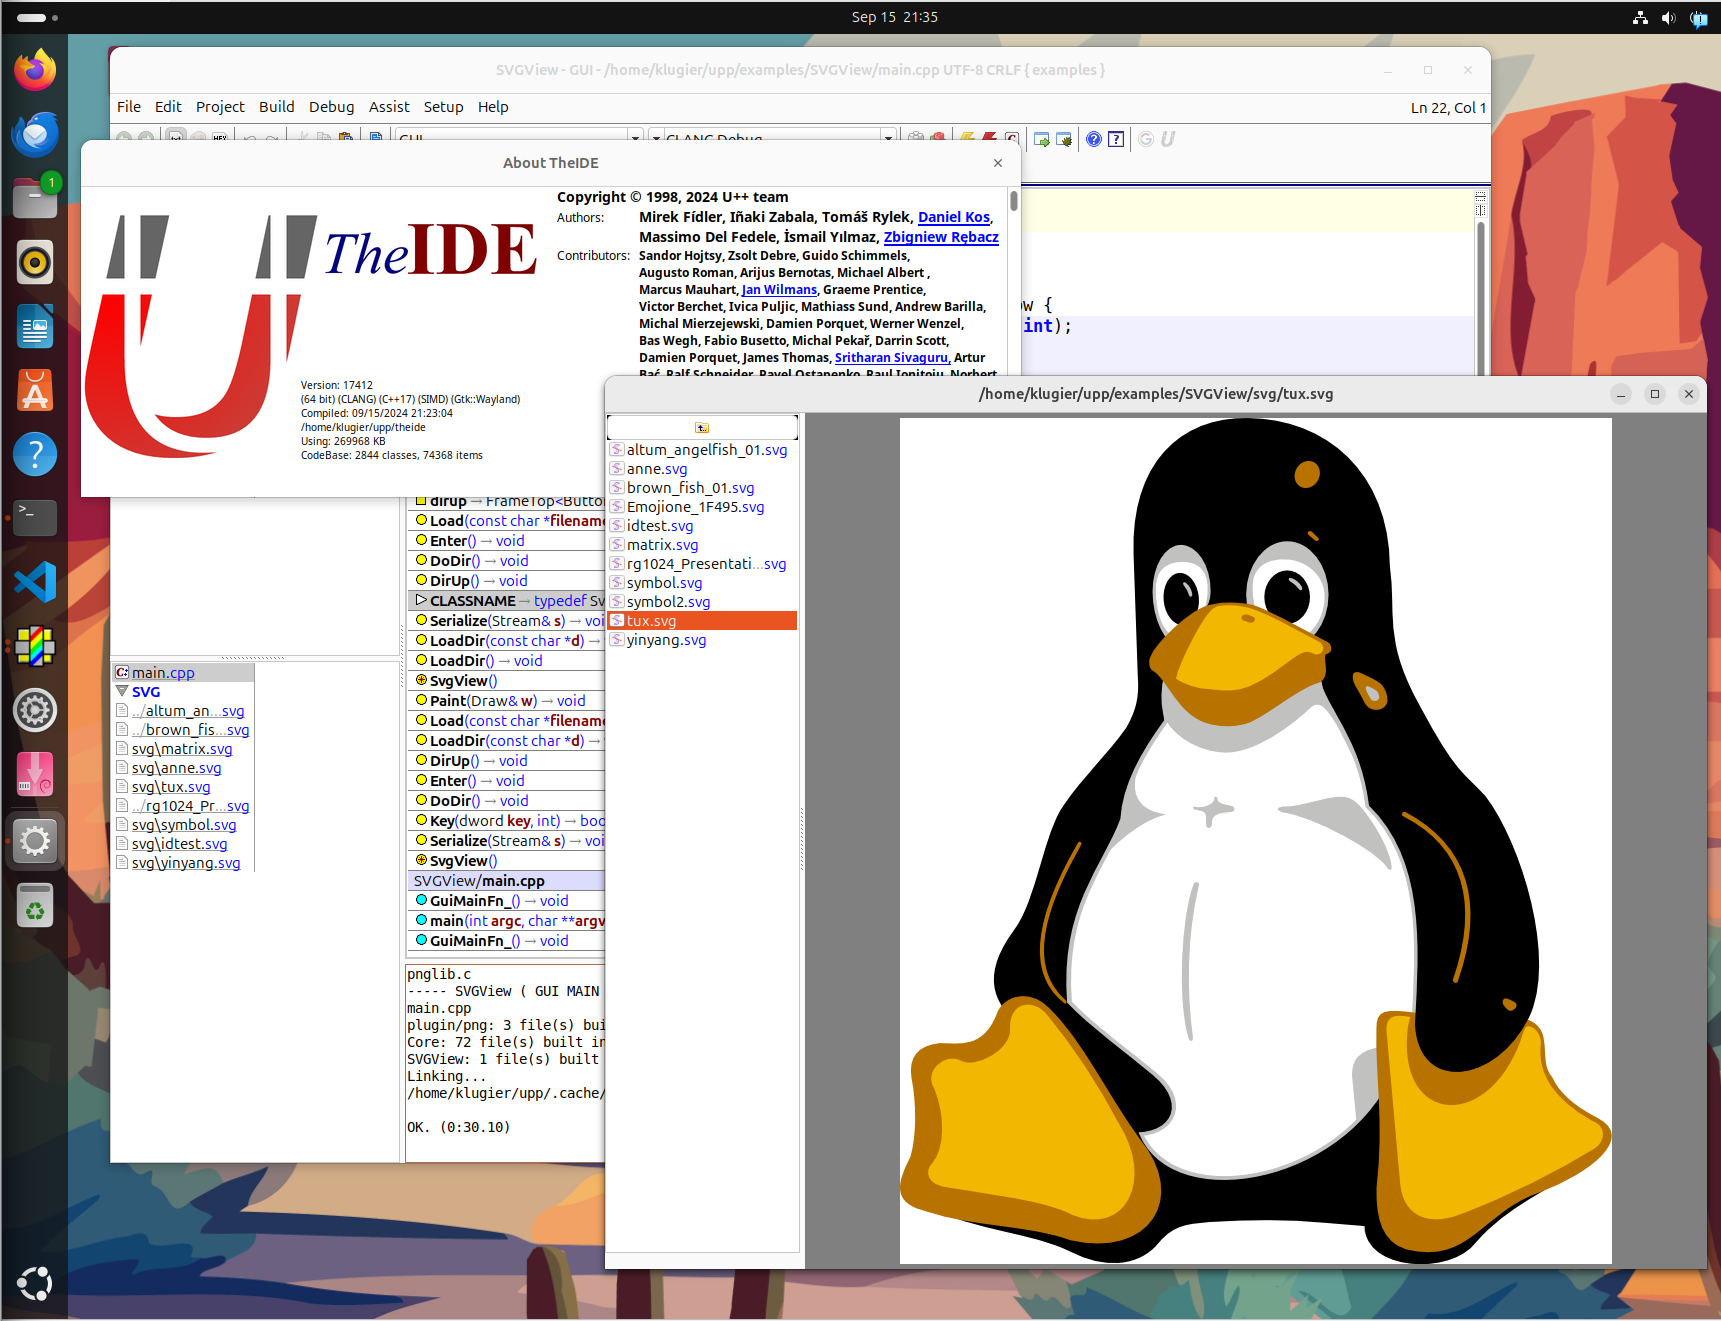1721x1321 pixels.
Task: Expand the CLASSNAME typedef entry triangle
Action: click(421, 601)
